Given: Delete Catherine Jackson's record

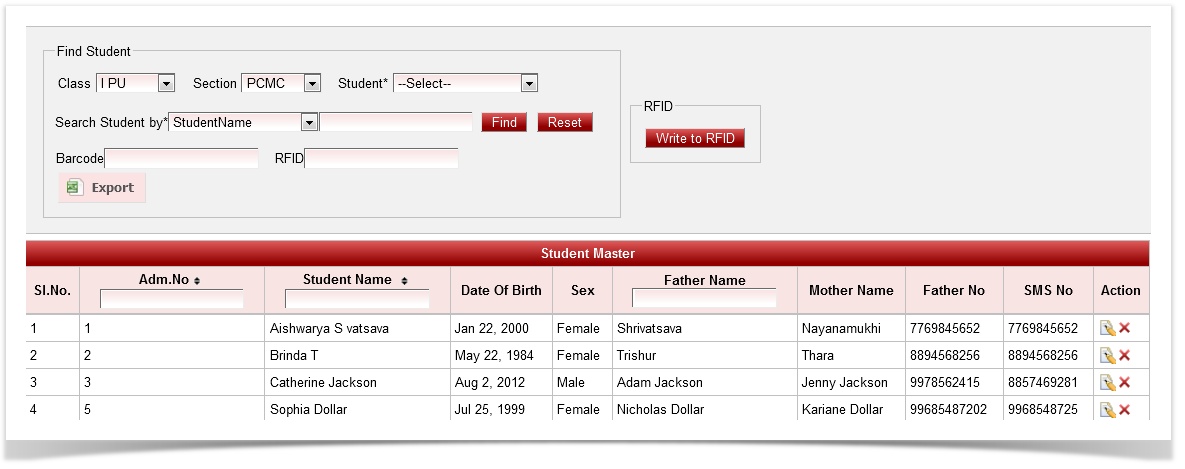Looking at the screenshot, I should point(1124,382).
